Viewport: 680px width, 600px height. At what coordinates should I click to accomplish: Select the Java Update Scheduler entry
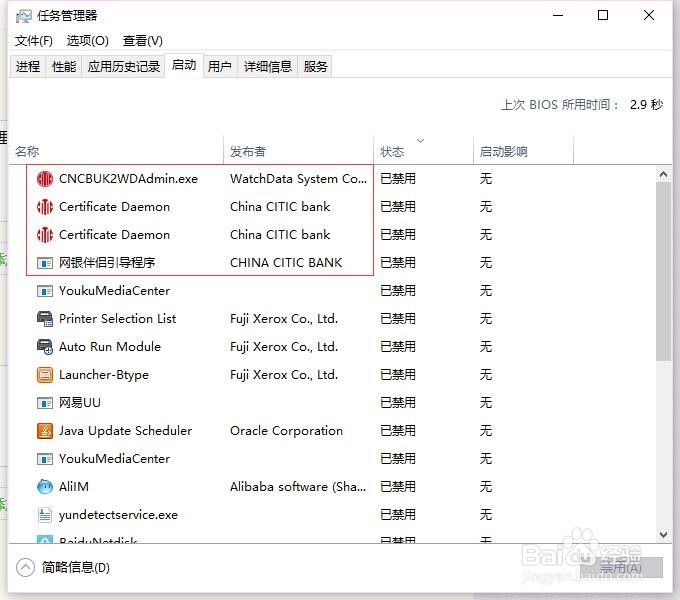[125, 430]
